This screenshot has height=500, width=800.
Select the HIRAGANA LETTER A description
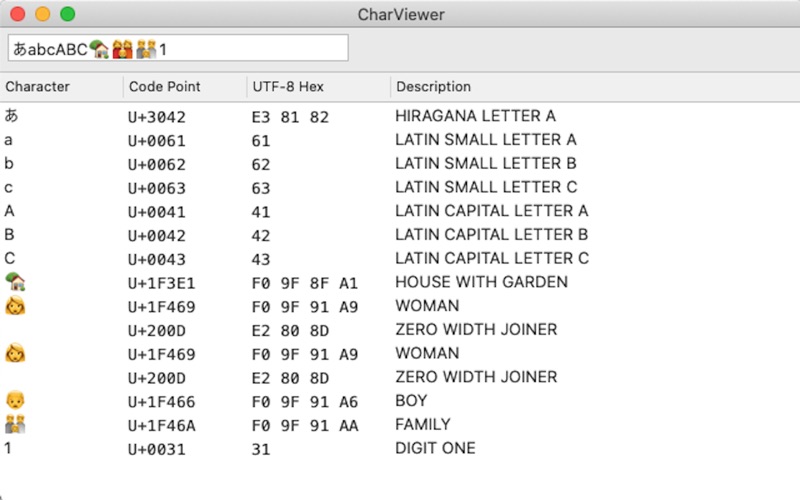pyautogui.click(x=475, y=116)
